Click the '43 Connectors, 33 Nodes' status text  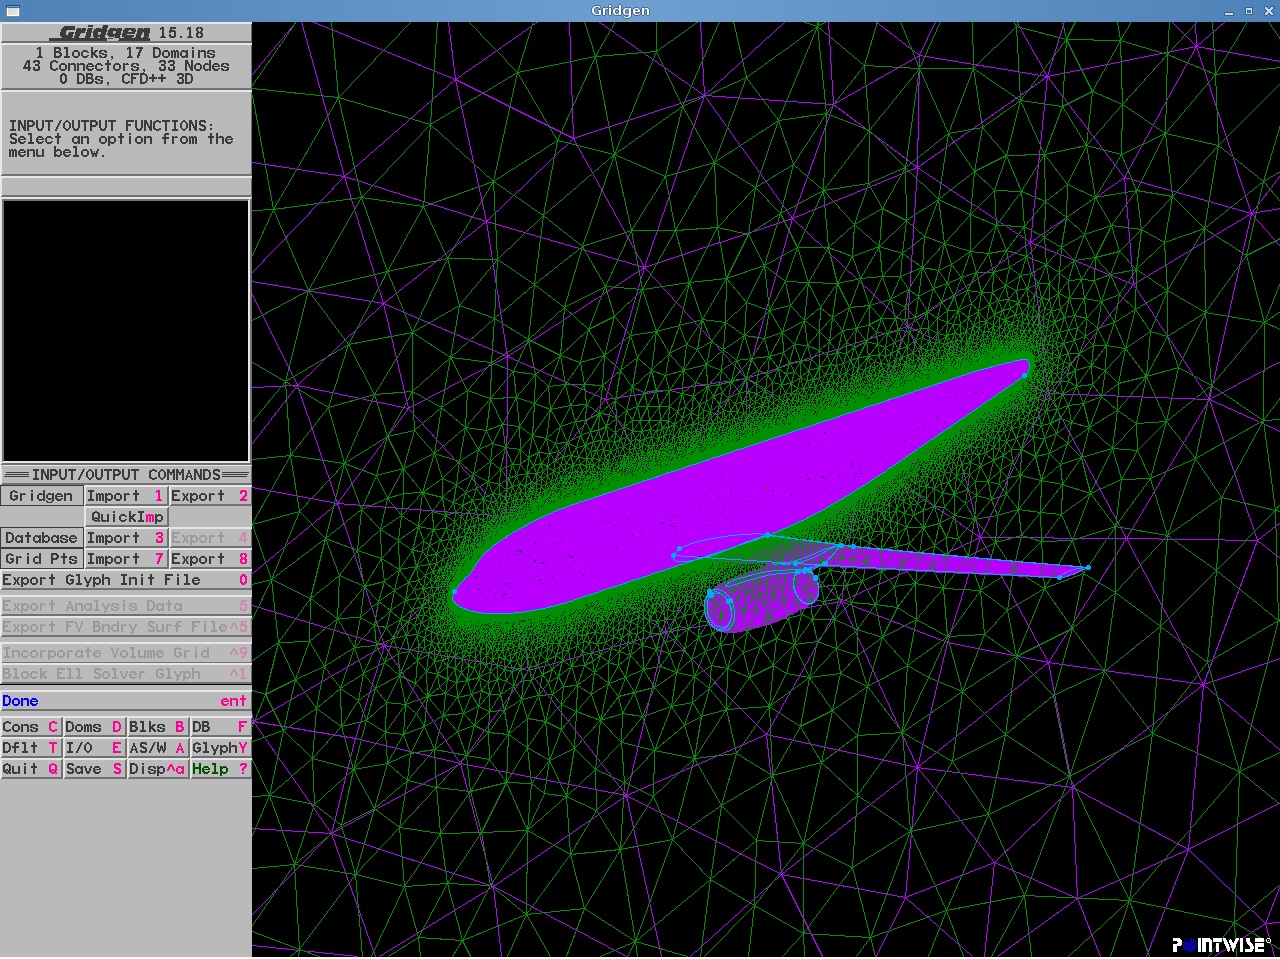coord(126,66)
